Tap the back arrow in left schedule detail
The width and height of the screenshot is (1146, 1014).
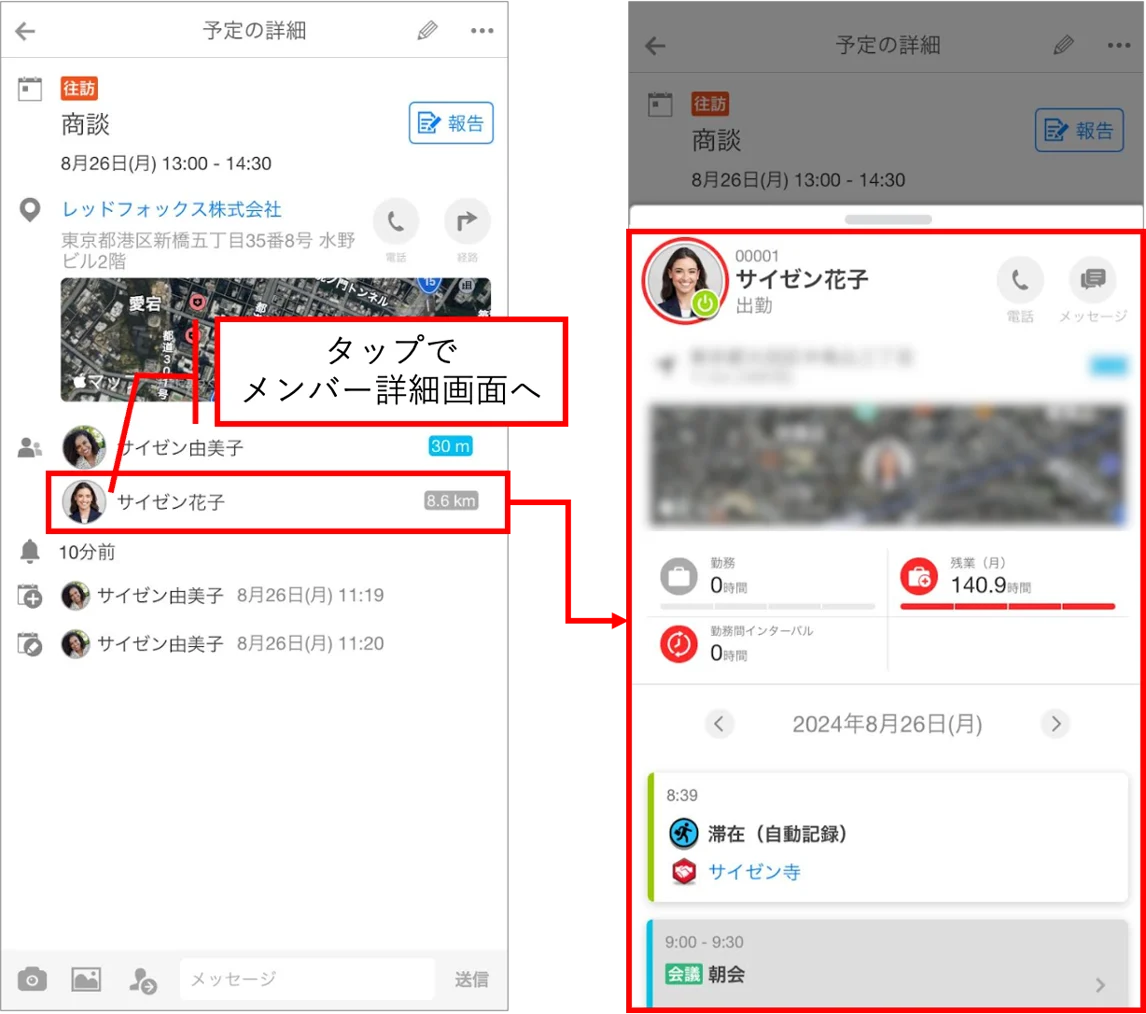[x=26, y=31]
